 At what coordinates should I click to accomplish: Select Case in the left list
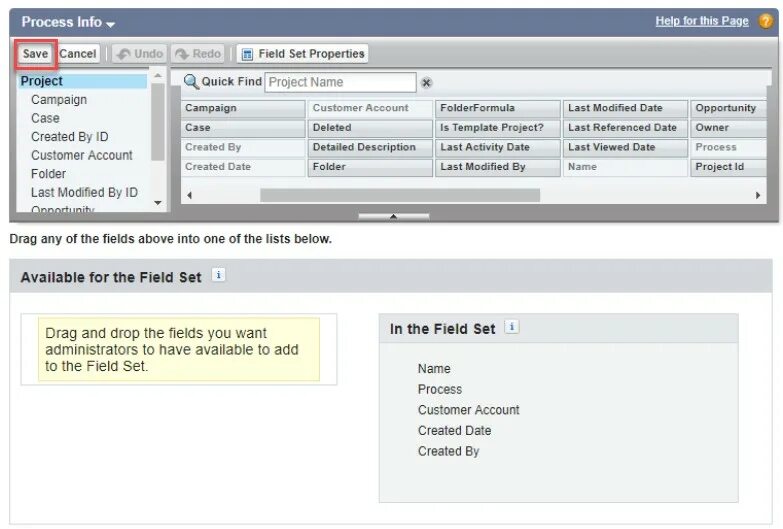click(45, 118)
